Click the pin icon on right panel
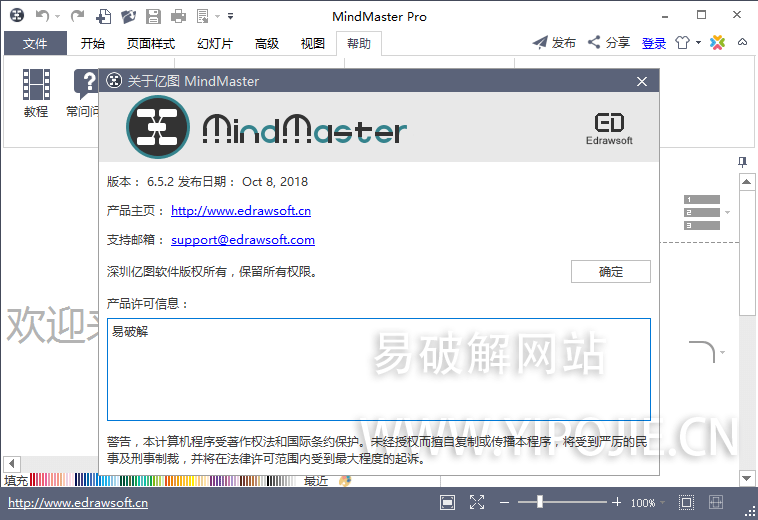 (742, 162)
